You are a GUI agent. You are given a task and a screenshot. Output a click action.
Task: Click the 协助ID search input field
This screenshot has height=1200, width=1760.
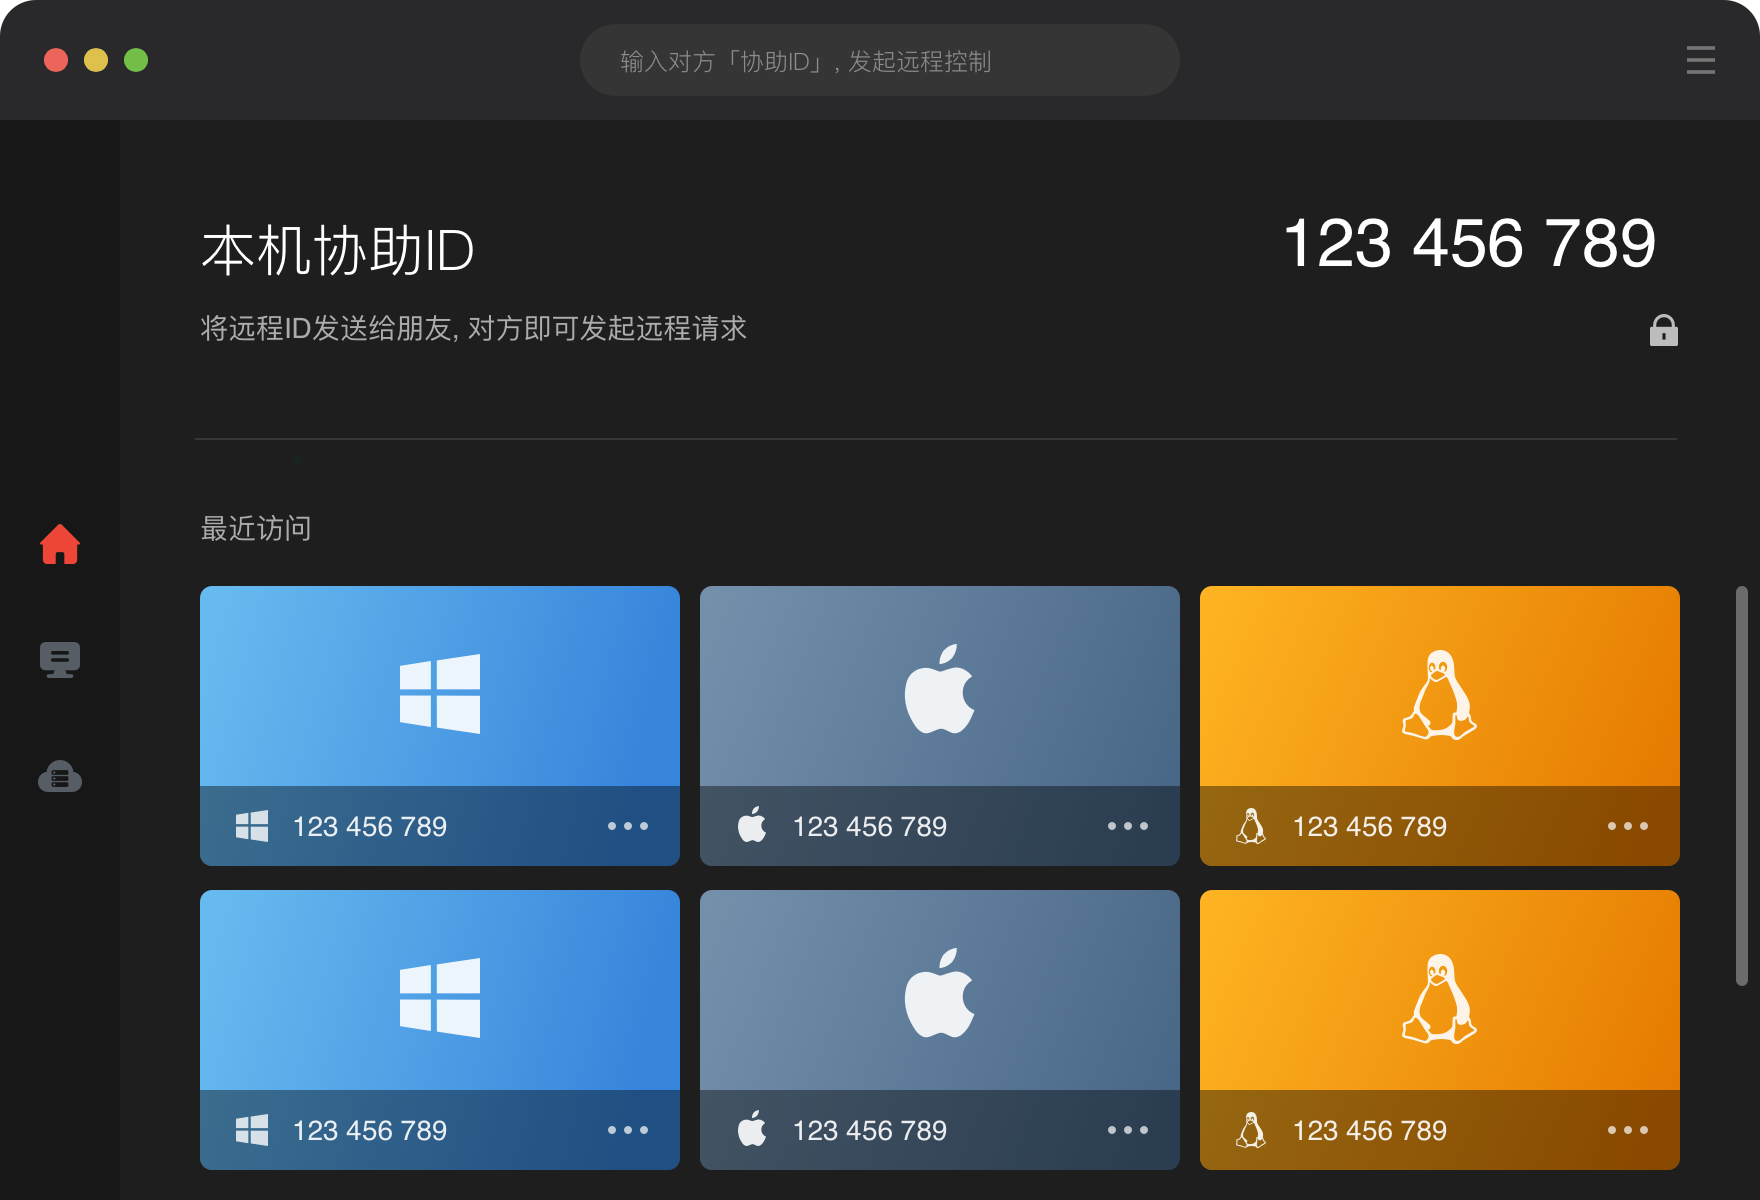[880, 61]
